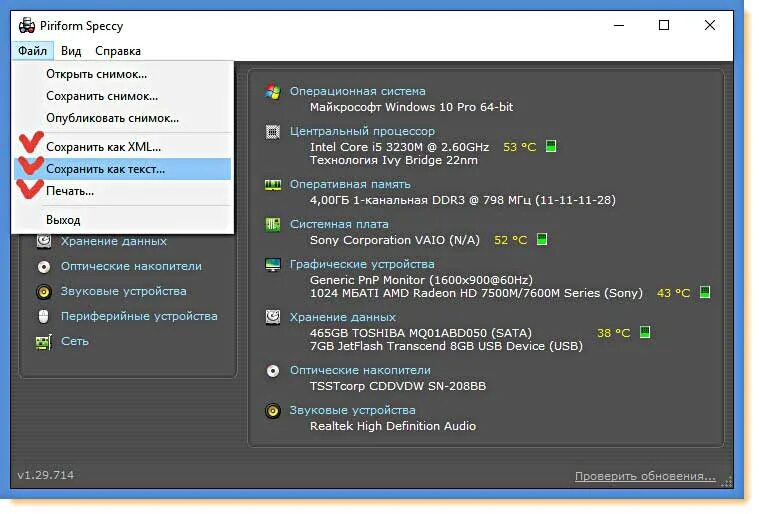Open Центральный процессор summary heading

click(362, 131)
